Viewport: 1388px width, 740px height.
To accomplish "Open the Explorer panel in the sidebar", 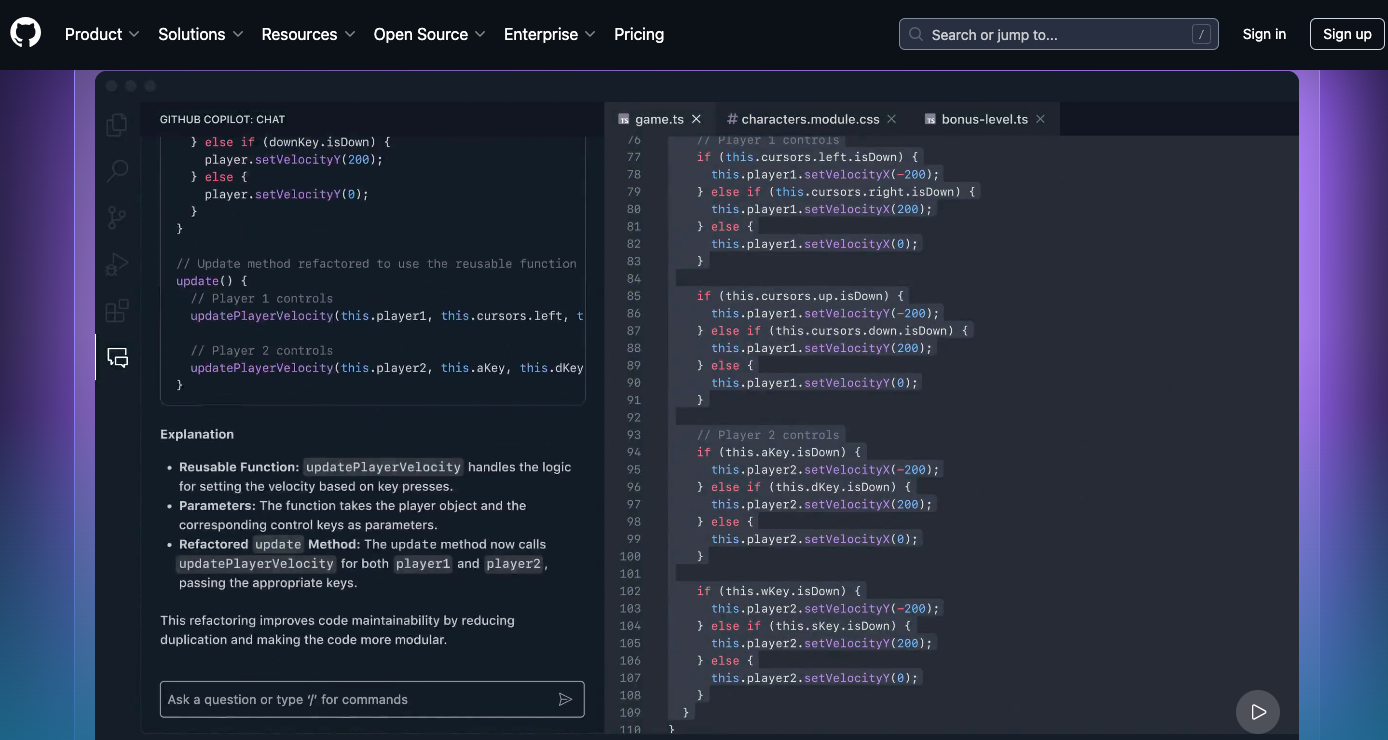I will pyautogui.click(x=117, y=124).
